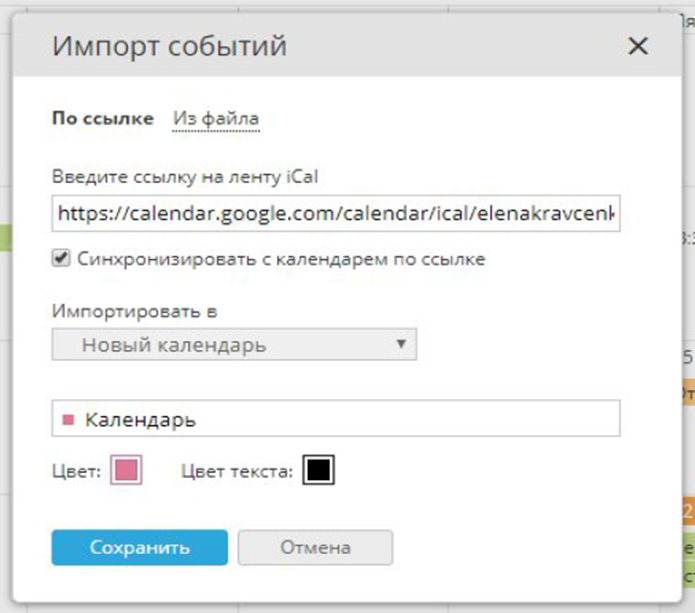
Task: Click the Цвет: label text
Action: [x=76, y=471]
